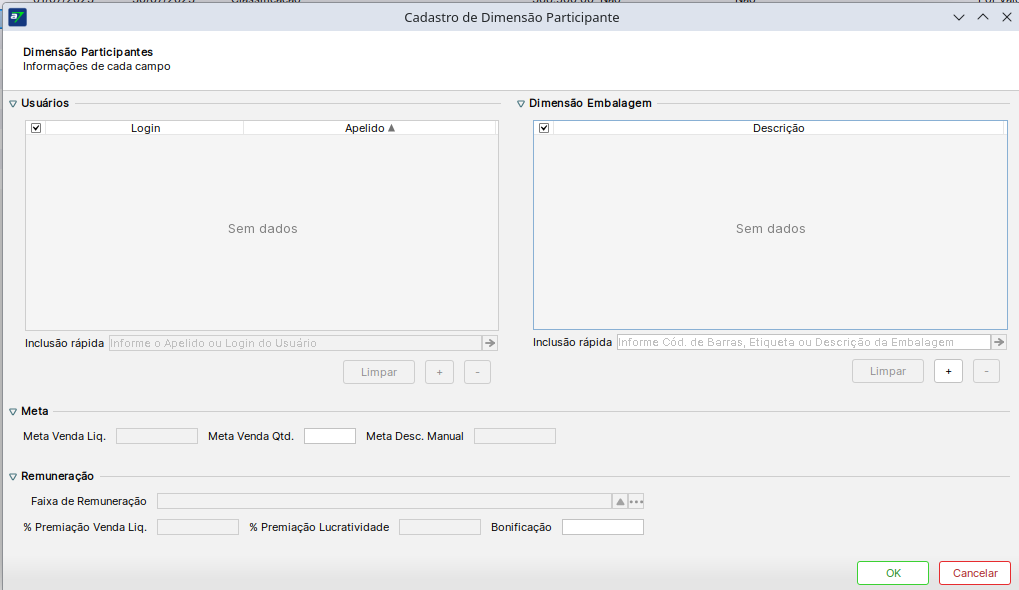This screenshot has height=590, width=1019.
Task: Open Faixa de Remuneração dropdown arrow
Action: pyautogui.click(x=619, y=501)
